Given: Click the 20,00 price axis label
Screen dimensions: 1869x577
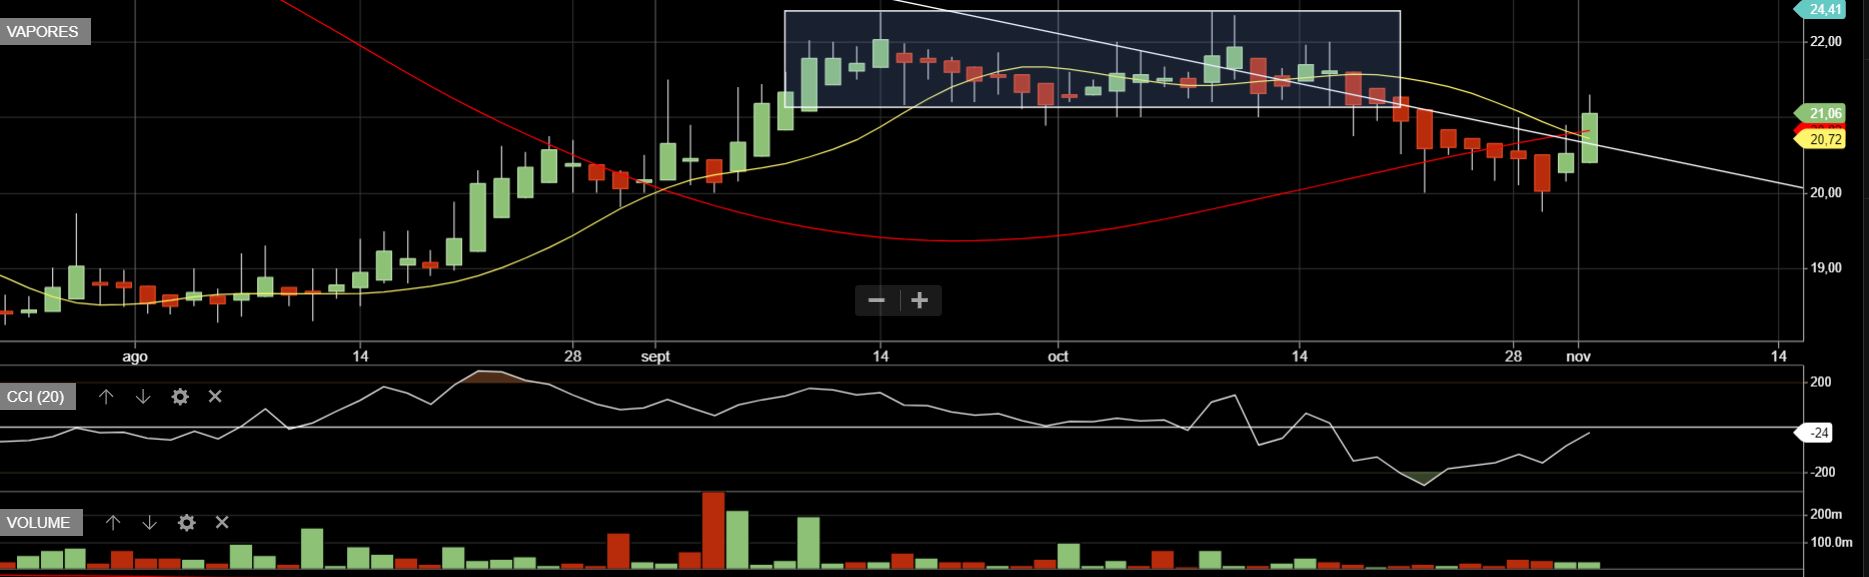Looking at the screenshot, I should tap(1826, 193).
